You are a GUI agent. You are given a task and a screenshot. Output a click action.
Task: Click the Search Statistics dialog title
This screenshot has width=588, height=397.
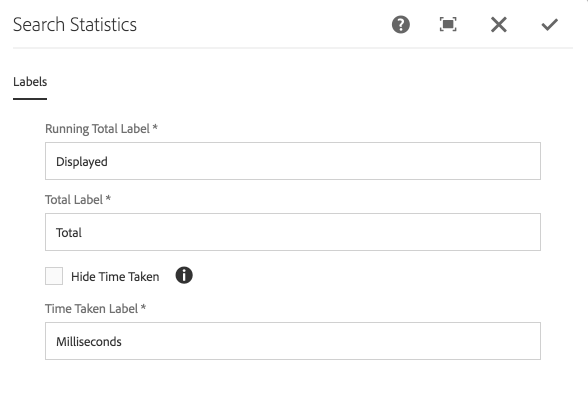point(75,25)
